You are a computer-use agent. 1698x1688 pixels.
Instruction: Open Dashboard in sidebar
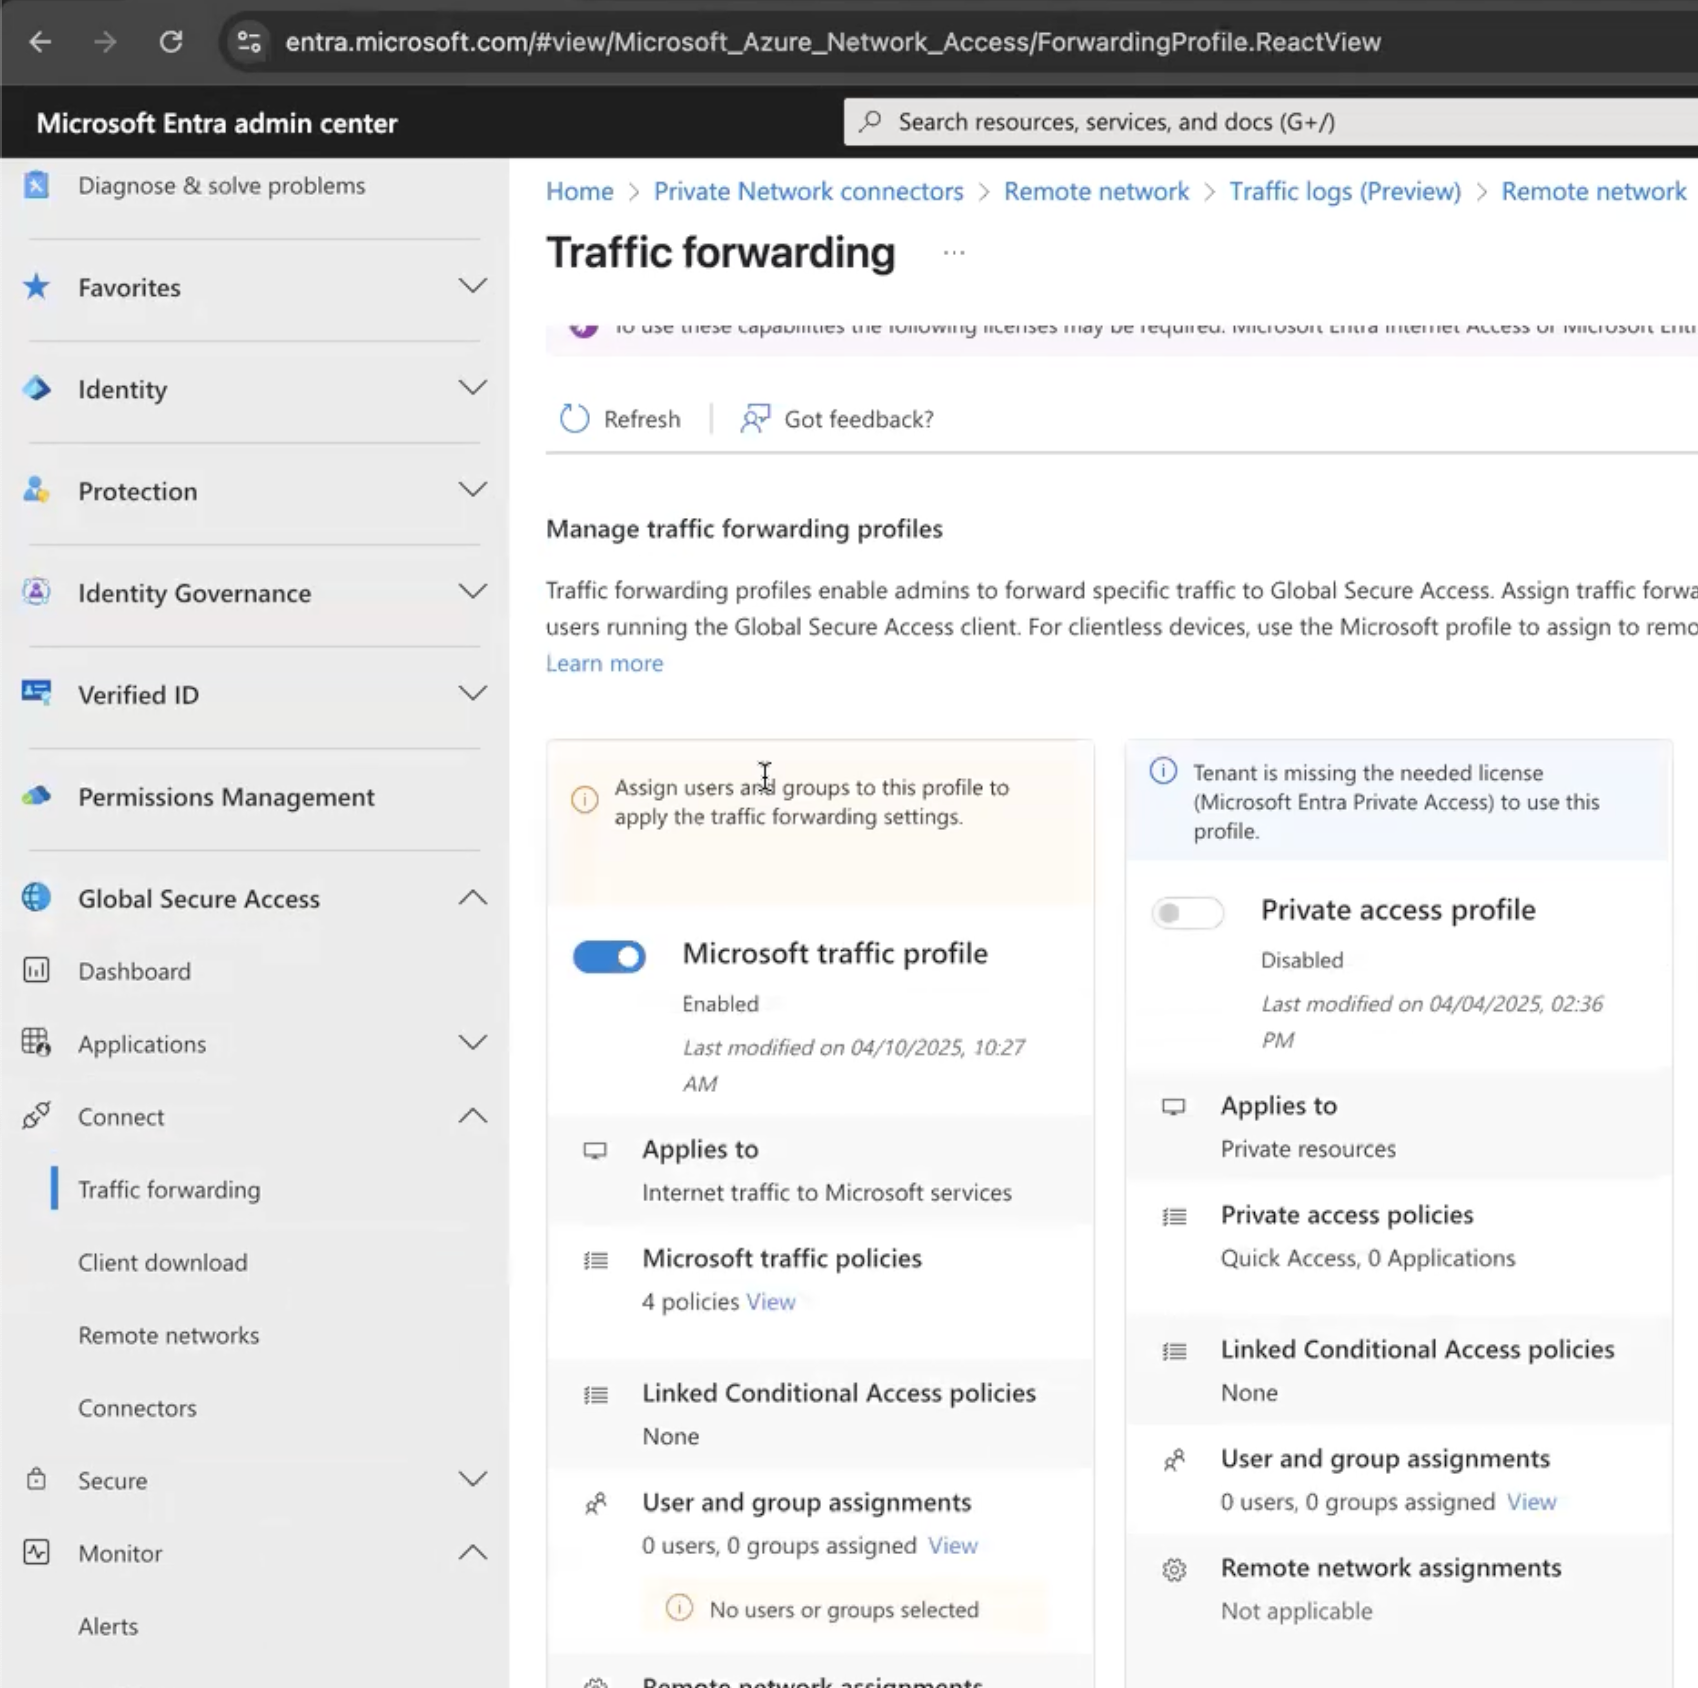coord(134,971)
